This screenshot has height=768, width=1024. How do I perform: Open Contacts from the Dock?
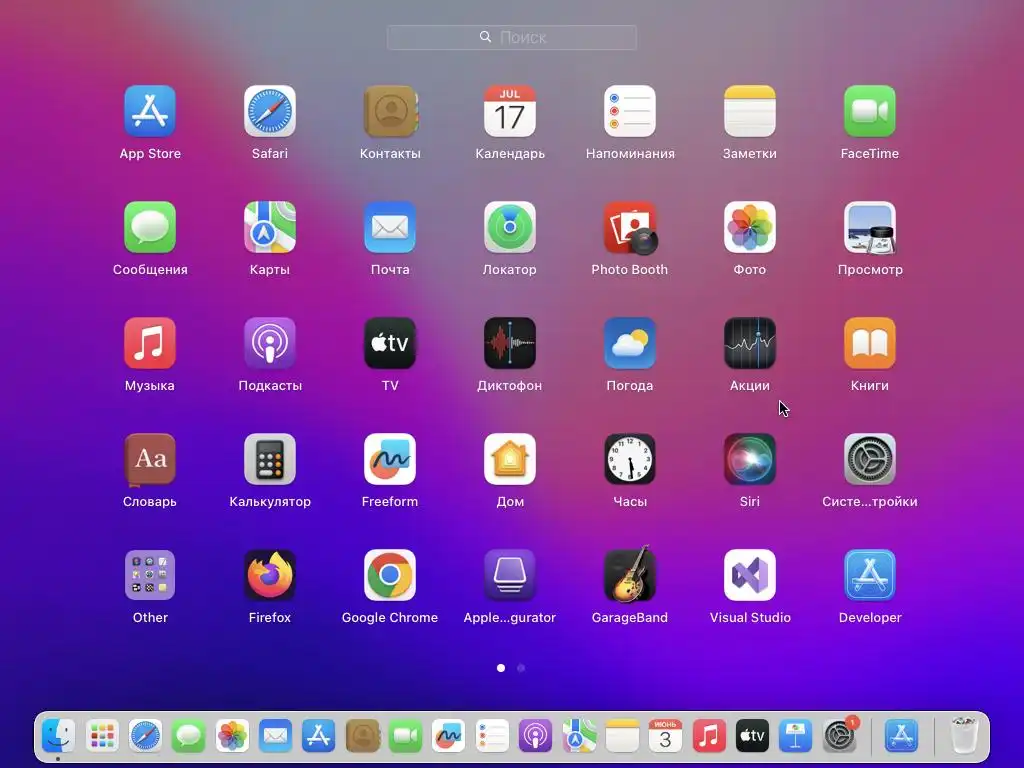(x=362, y=736)
